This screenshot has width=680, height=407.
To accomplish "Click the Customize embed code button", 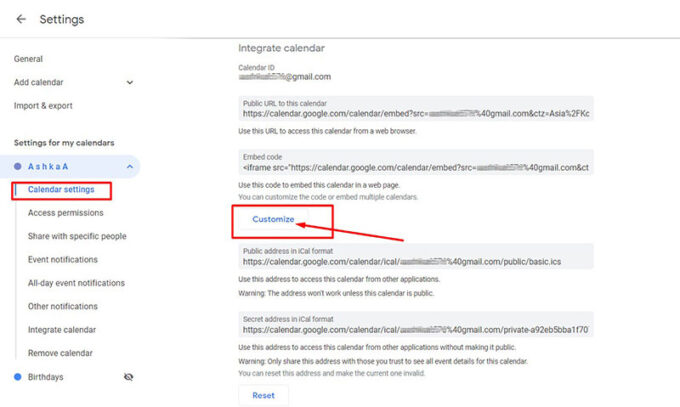I will click(x=273, y=219).
